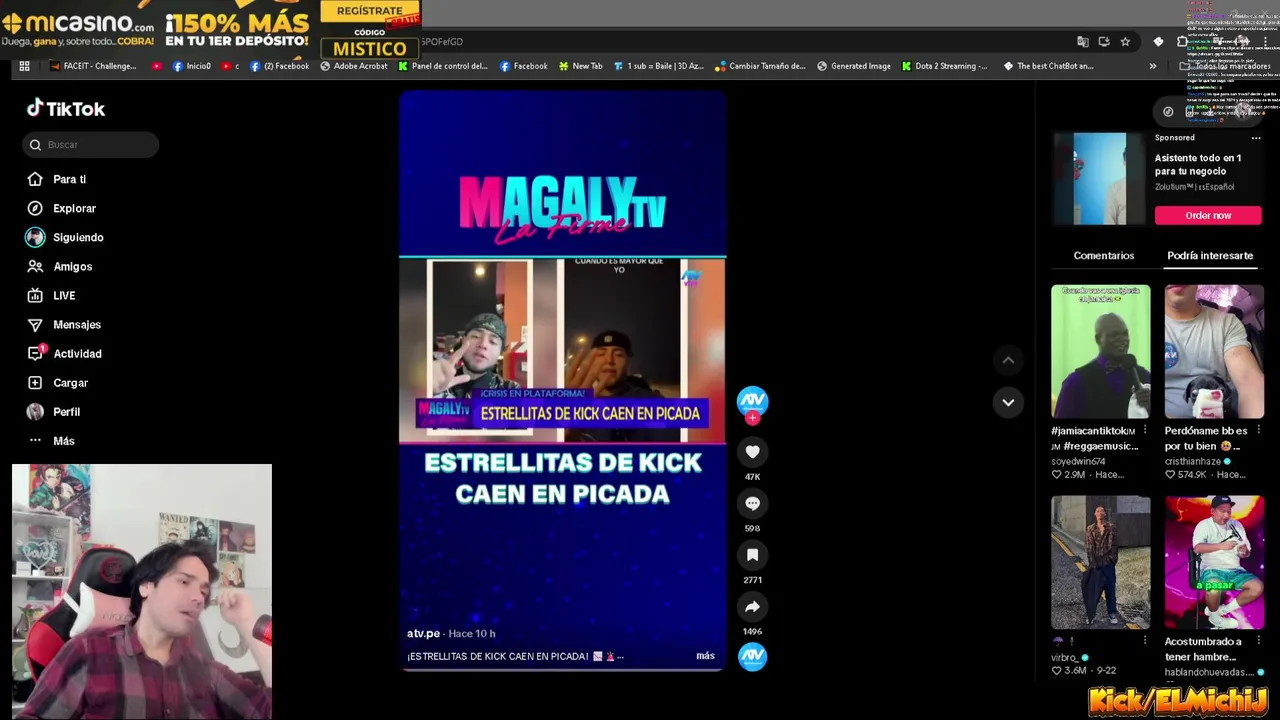Image resolution: width=1280 pixels, height=720 pixels.
Task: Click the Perfil avatar icon
Action: [35, 411]
